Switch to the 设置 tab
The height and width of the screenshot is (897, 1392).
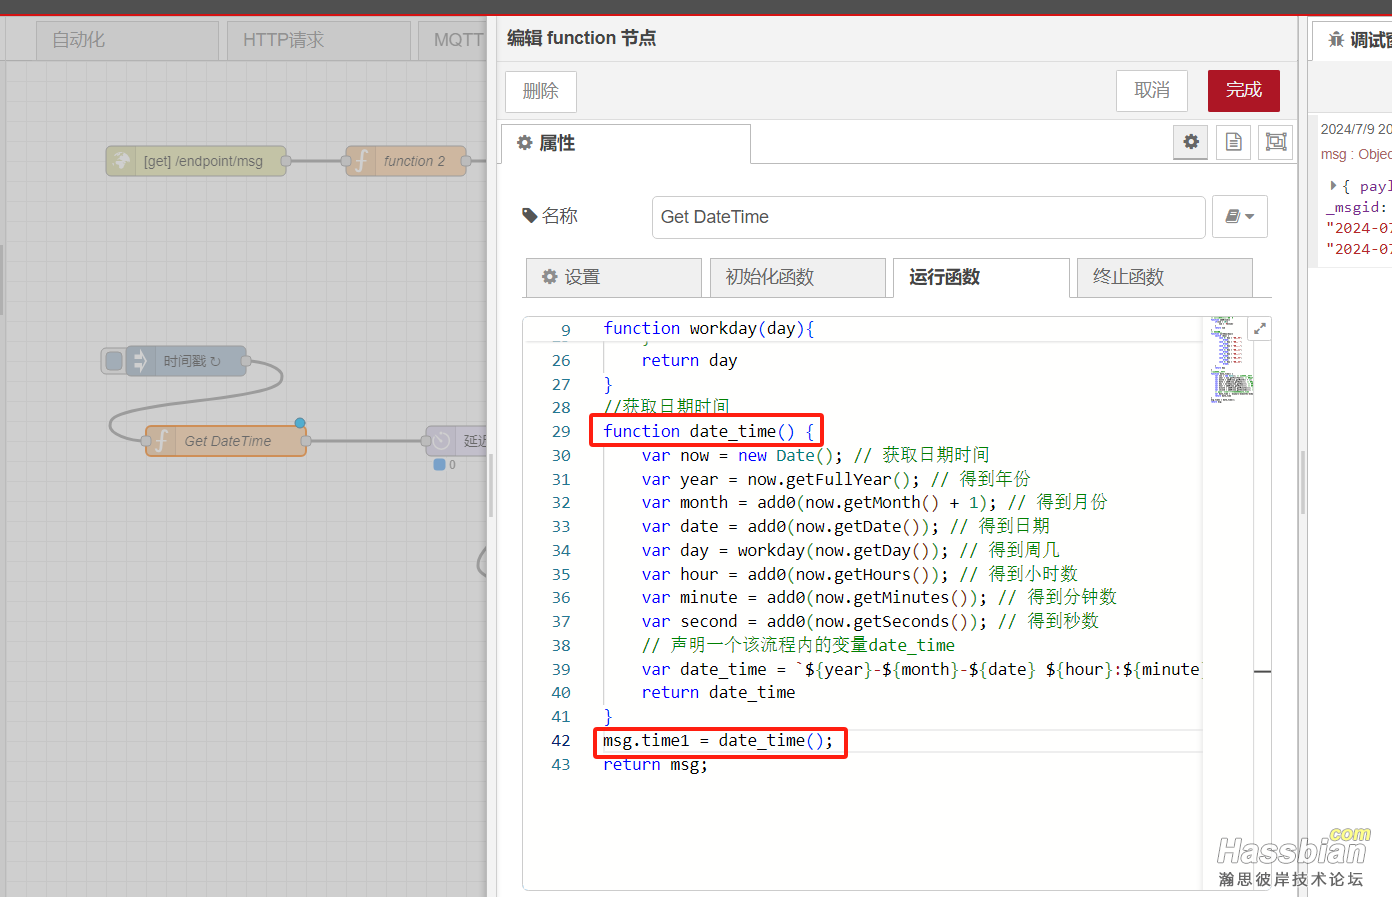coord(614,277)
